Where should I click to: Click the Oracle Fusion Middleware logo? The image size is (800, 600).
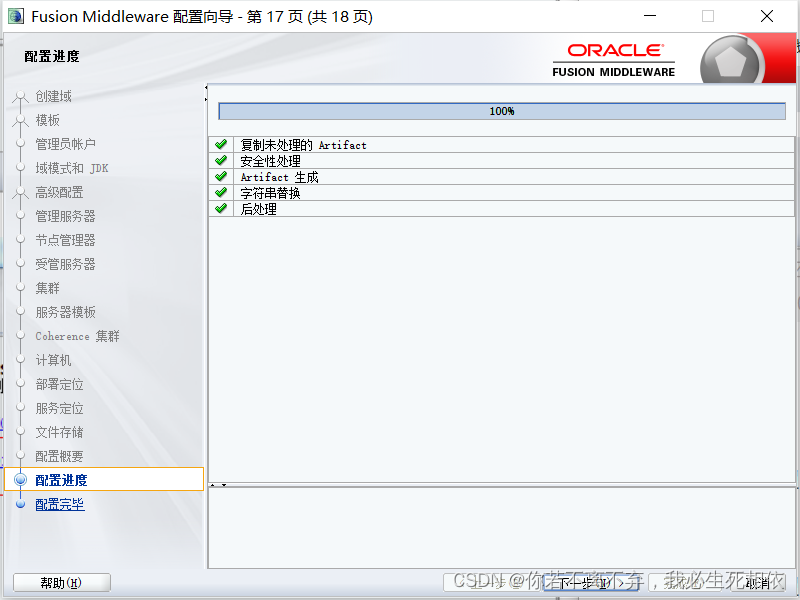click(x=614, y=60)
